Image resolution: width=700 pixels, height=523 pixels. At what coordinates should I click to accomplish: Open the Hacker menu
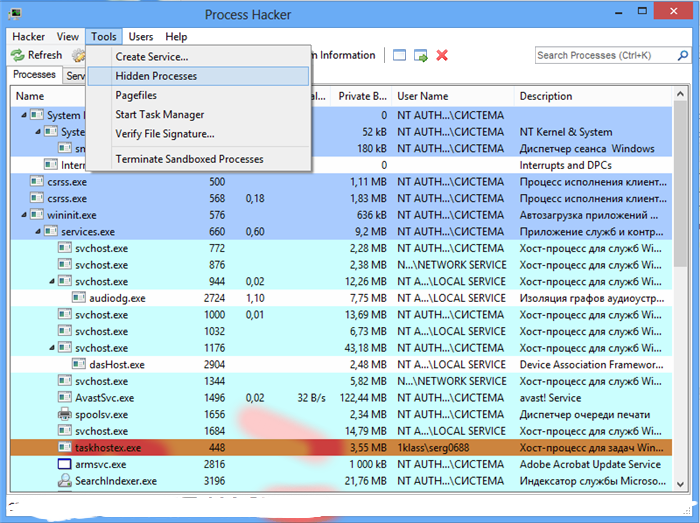point(29,37)
